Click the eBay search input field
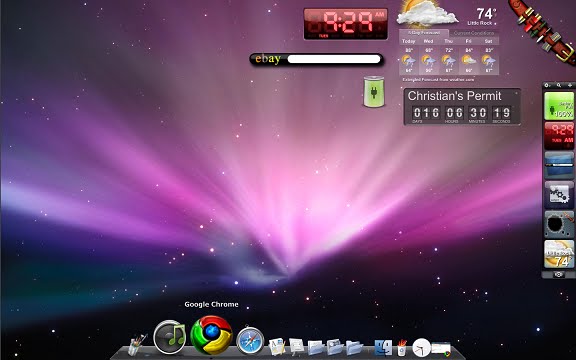Screen dimensions: 576x360 click(x=334, y=59)
